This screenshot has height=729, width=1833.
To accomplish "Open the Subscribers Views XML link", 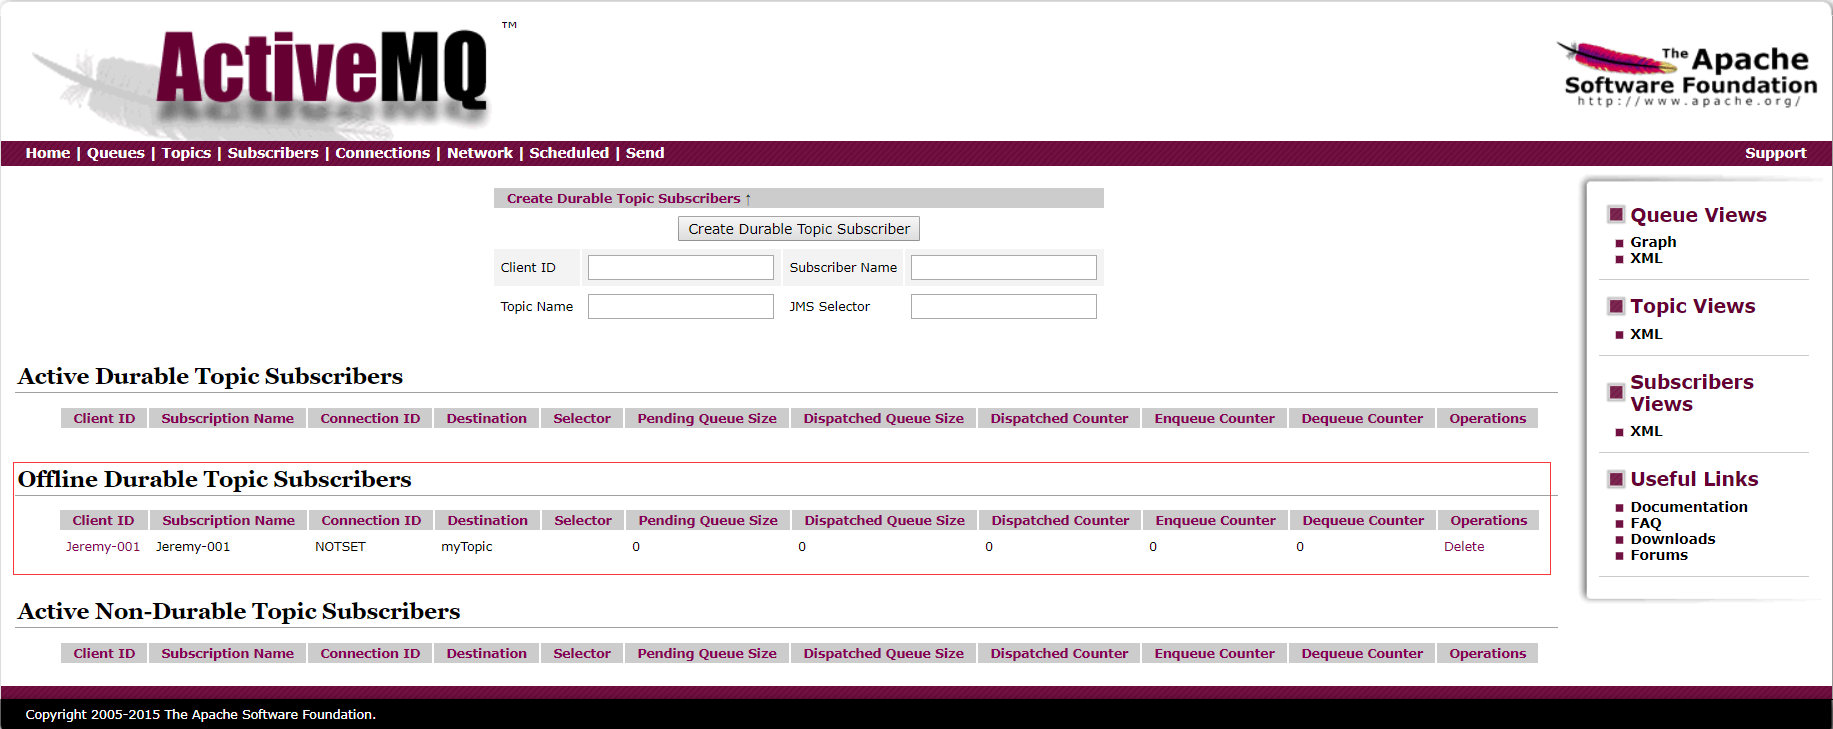I will (1646, 431).
